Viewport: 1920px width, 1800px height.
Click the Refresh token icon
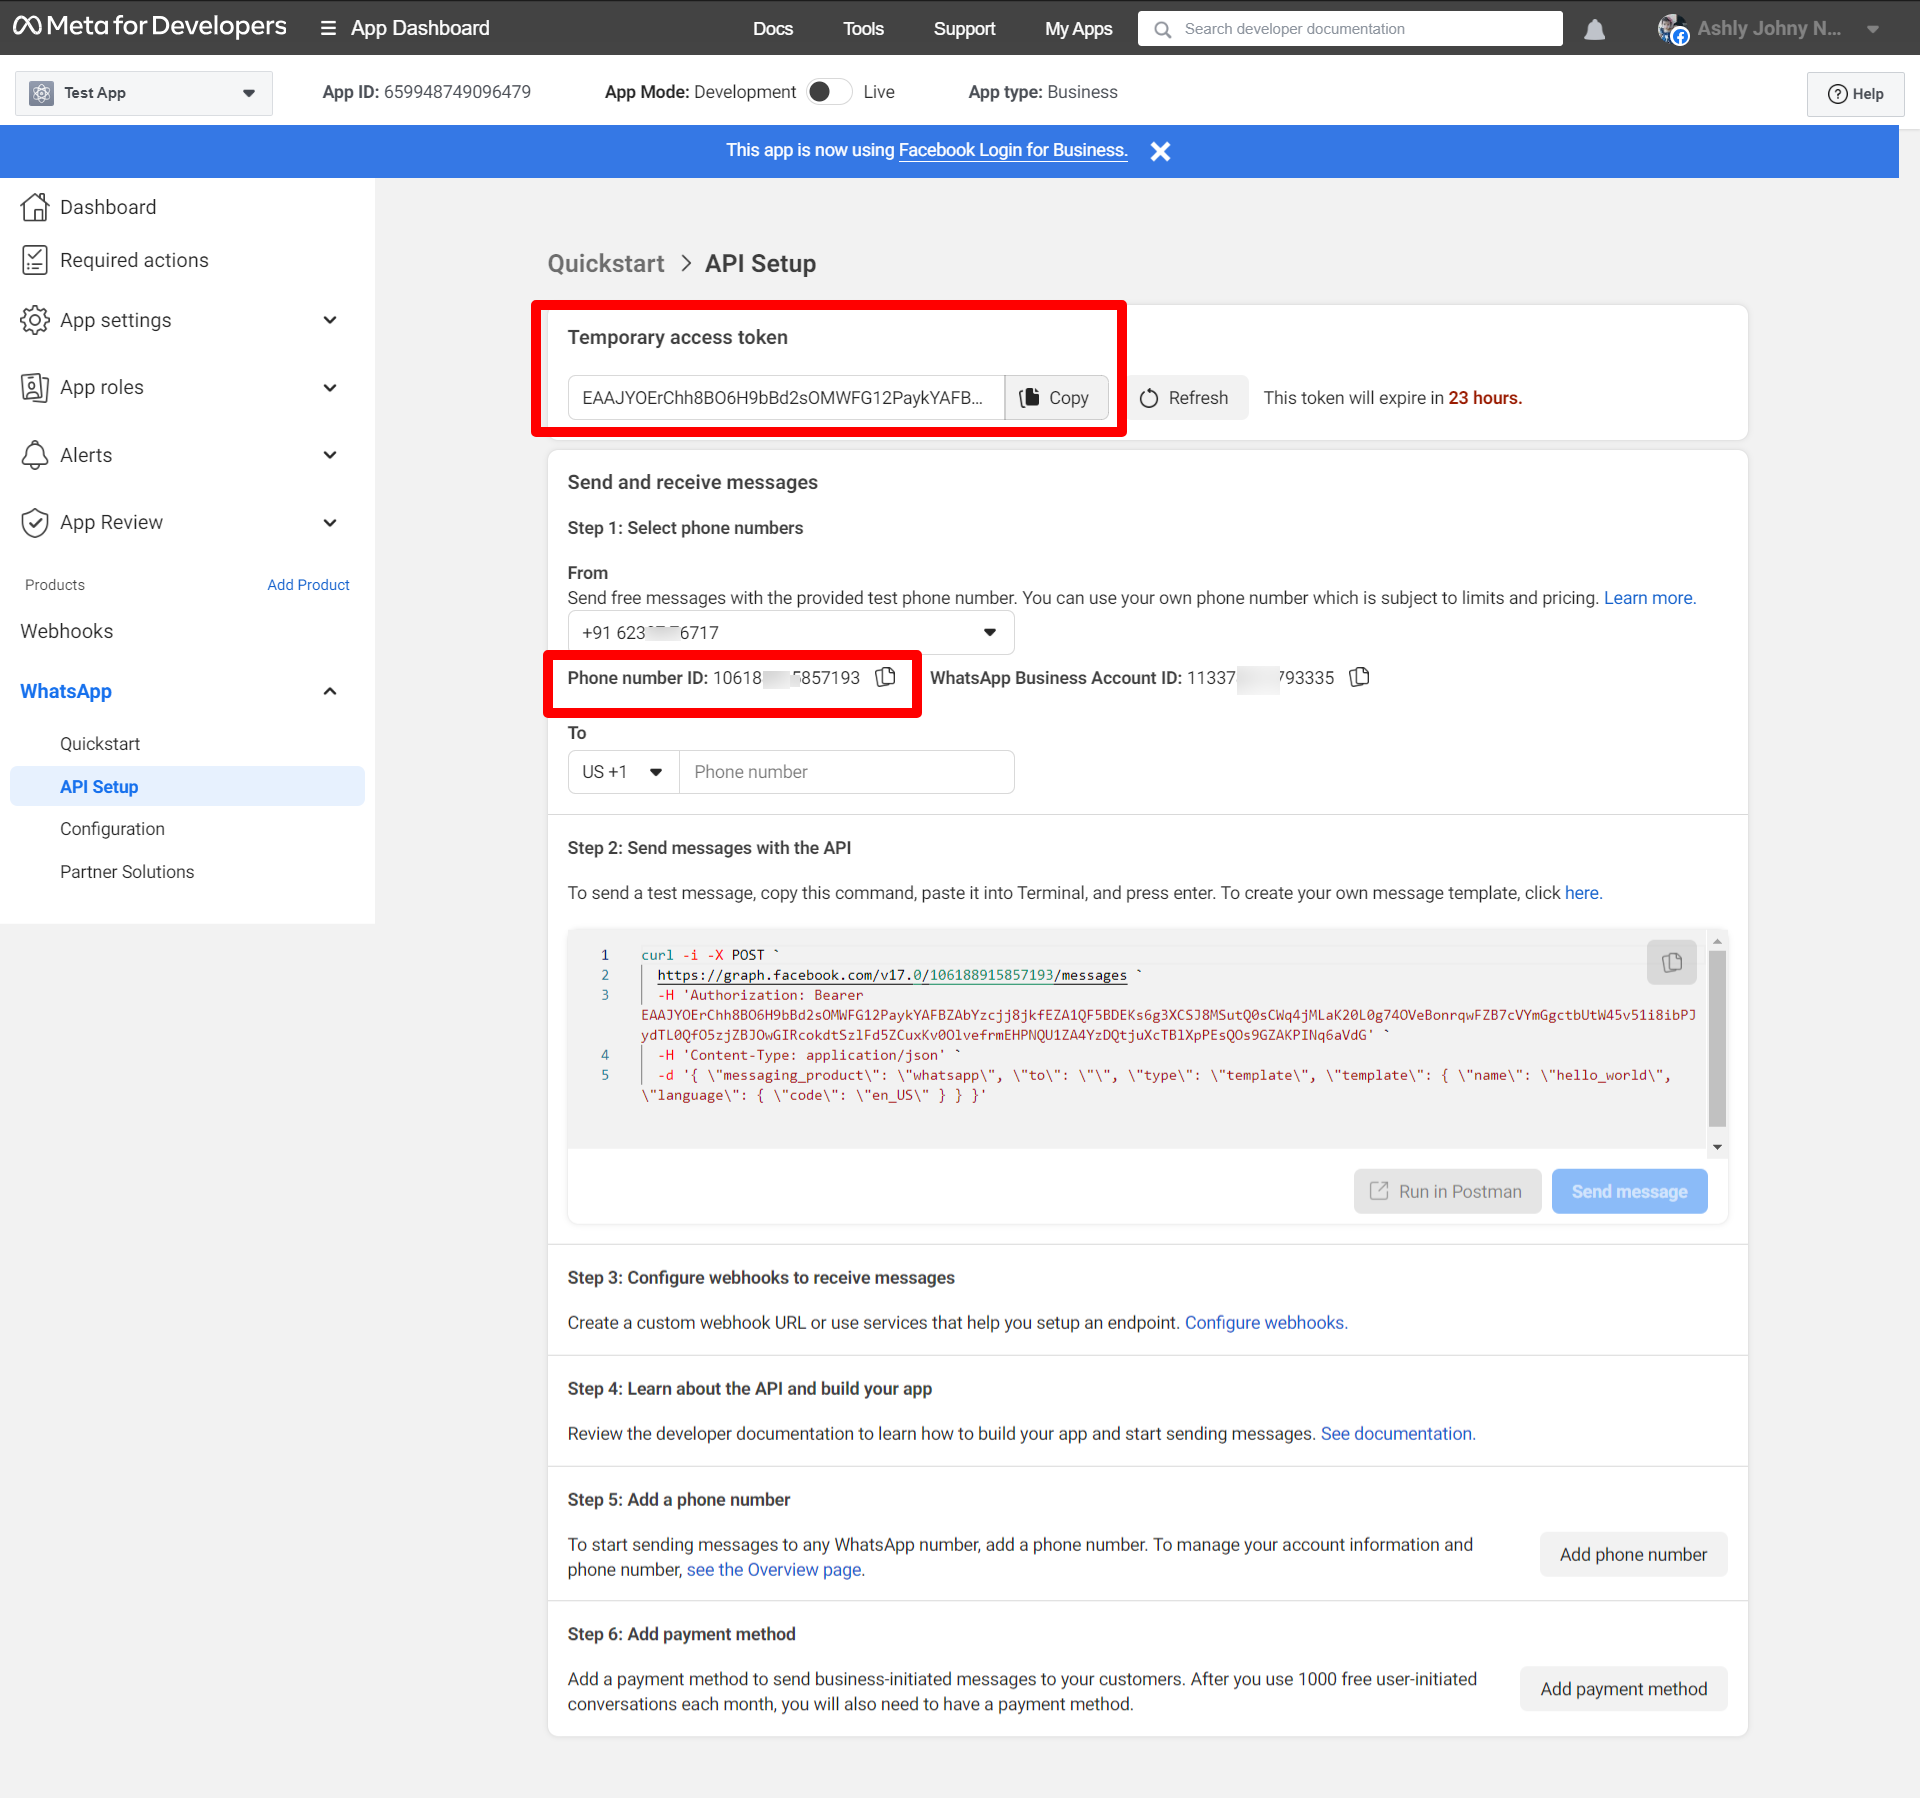tap(1149, 398)
